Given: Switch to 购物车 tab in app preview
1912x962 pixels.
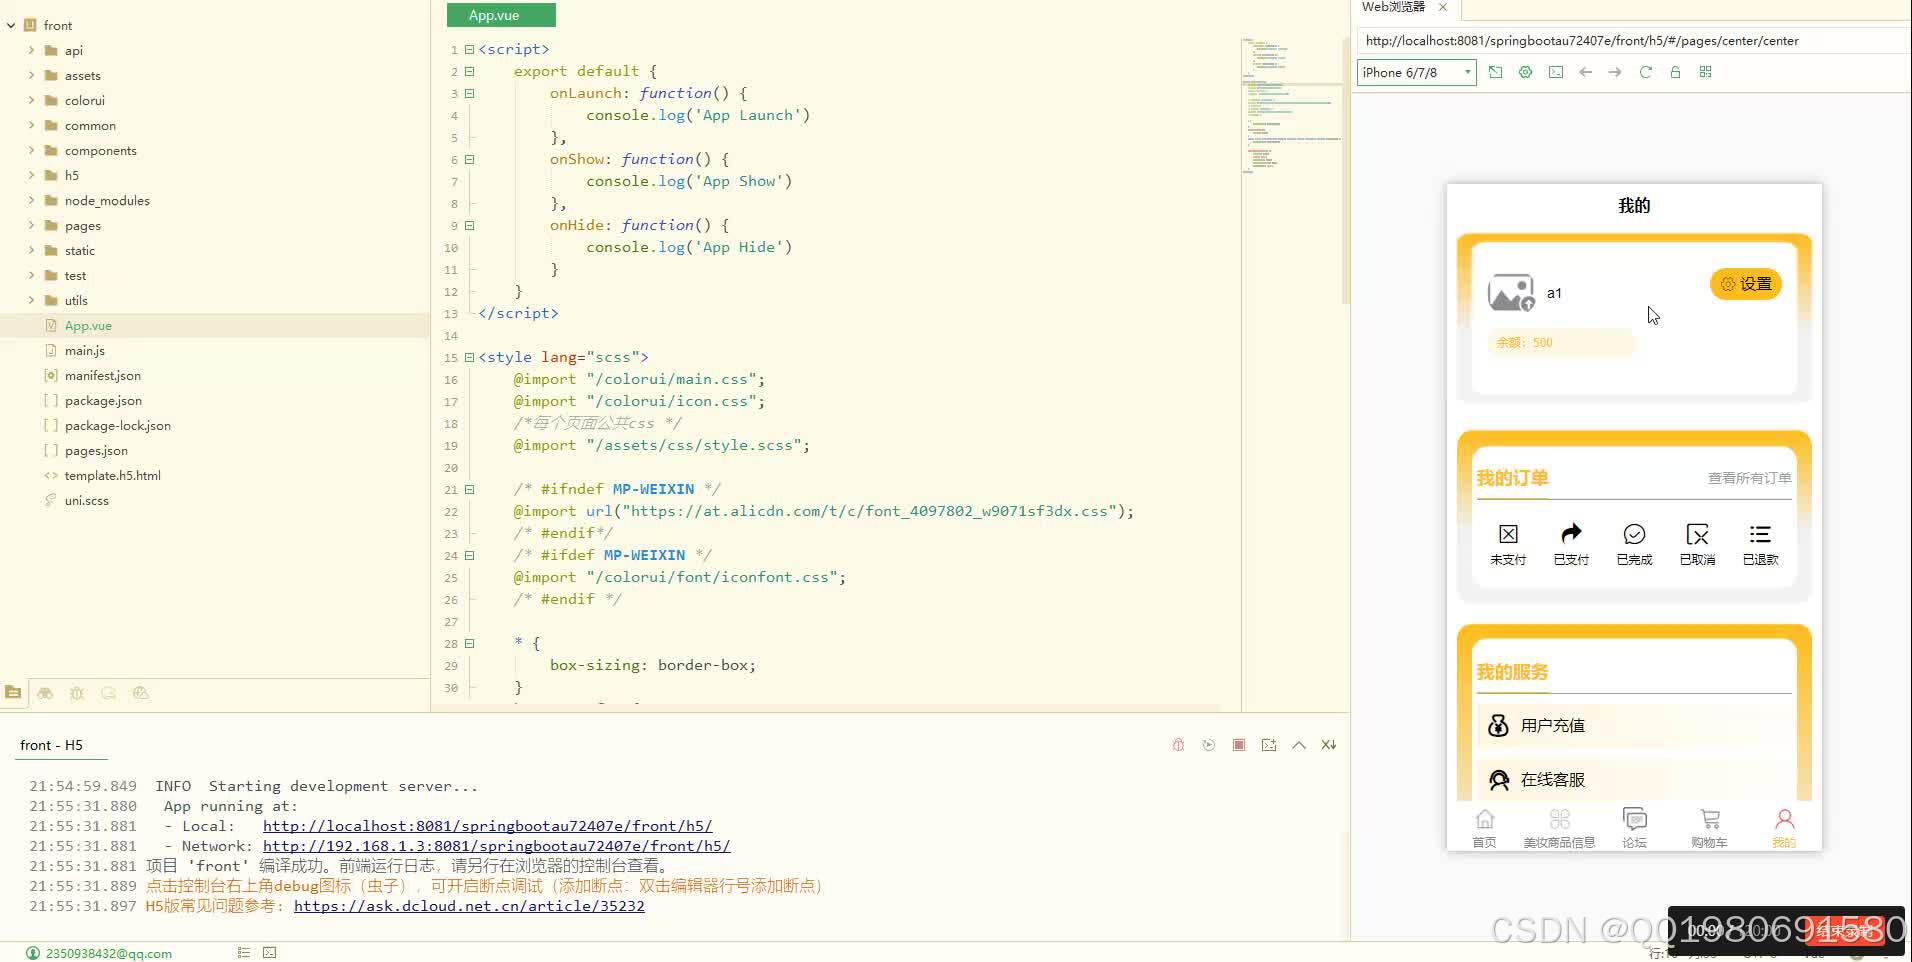Looking at the screenshot, I should [x=1709, y=829].
